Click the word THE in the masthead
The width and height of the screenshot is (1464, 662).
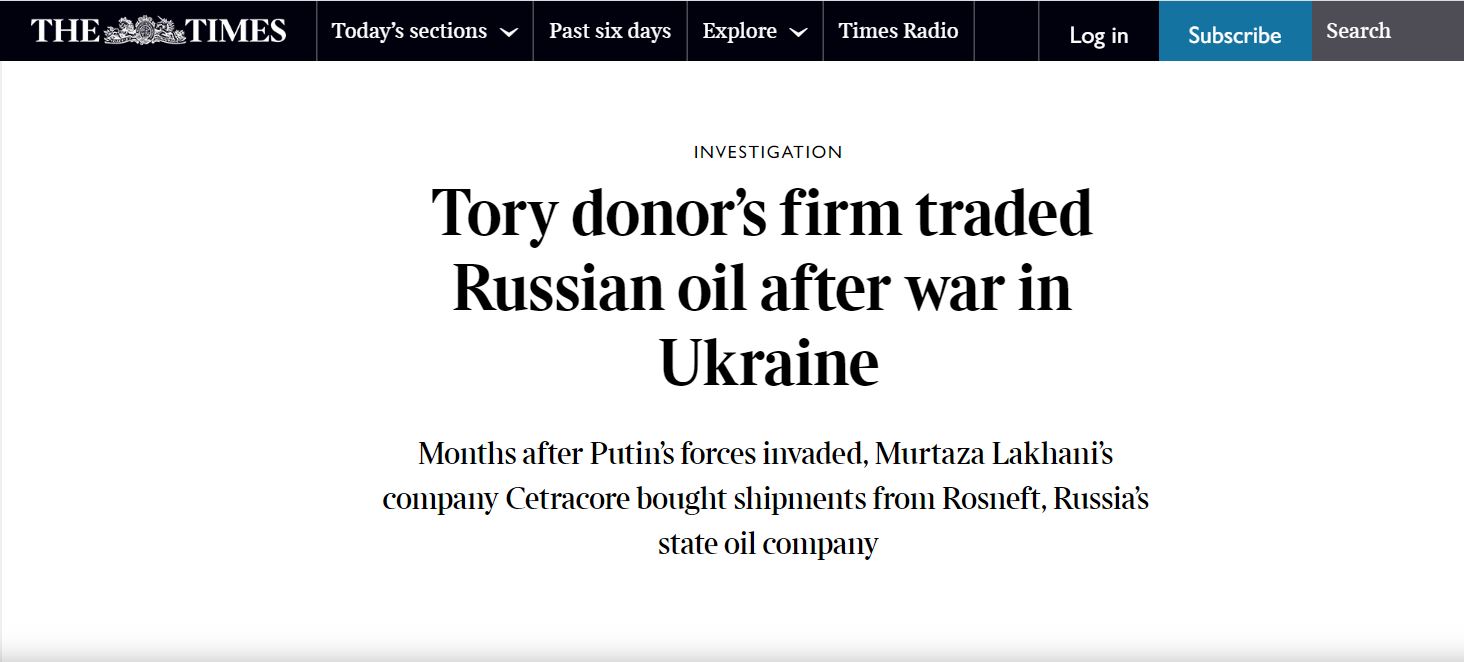point(66,31)
